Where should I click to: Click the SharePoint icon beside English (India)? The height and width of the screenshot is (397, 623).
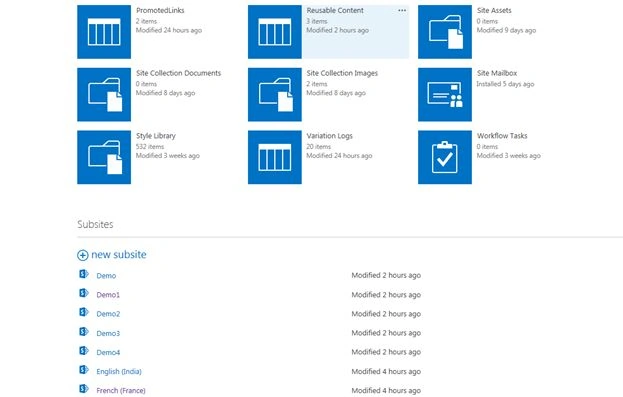click(x=83, y=370)
